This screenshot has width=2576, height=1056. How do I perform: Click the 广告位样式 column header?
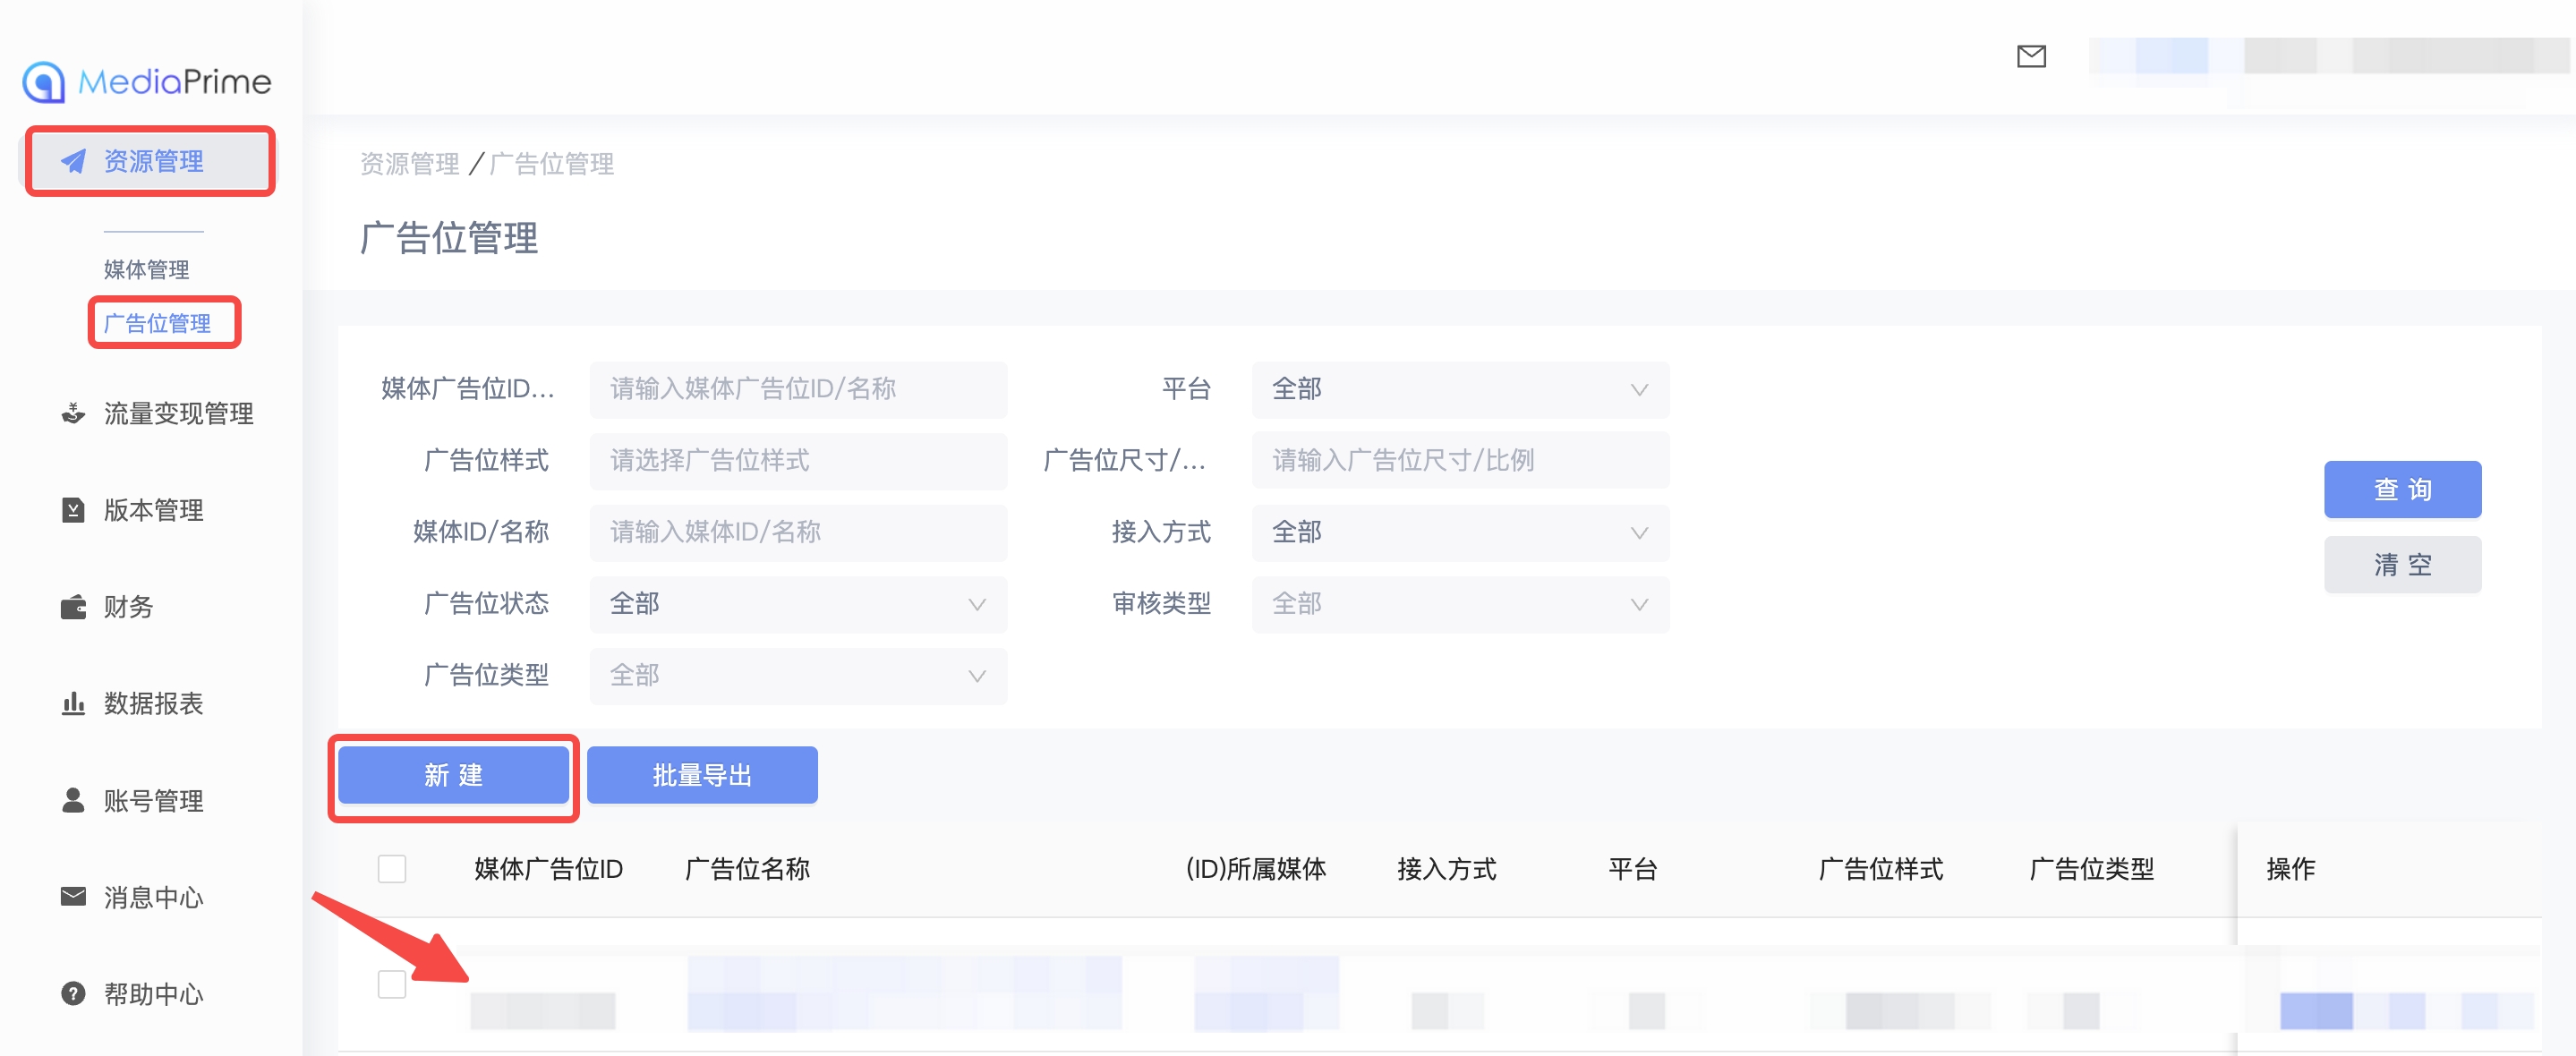1880,869
